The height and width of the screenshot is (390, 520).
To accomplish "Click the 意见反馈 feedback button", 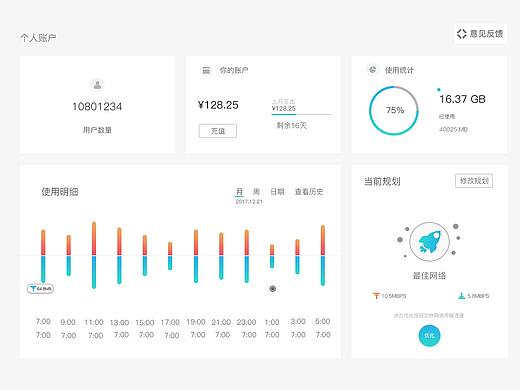I will click(480, 33).
